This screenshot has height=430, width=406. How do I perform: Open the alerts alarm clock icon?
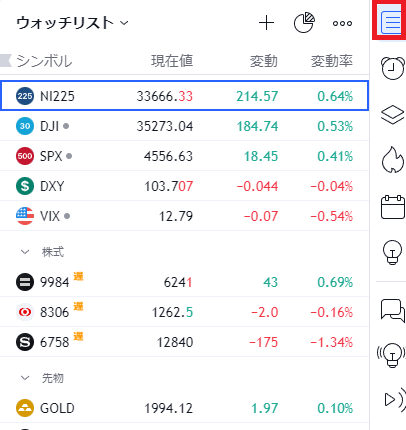coord(393,68)
